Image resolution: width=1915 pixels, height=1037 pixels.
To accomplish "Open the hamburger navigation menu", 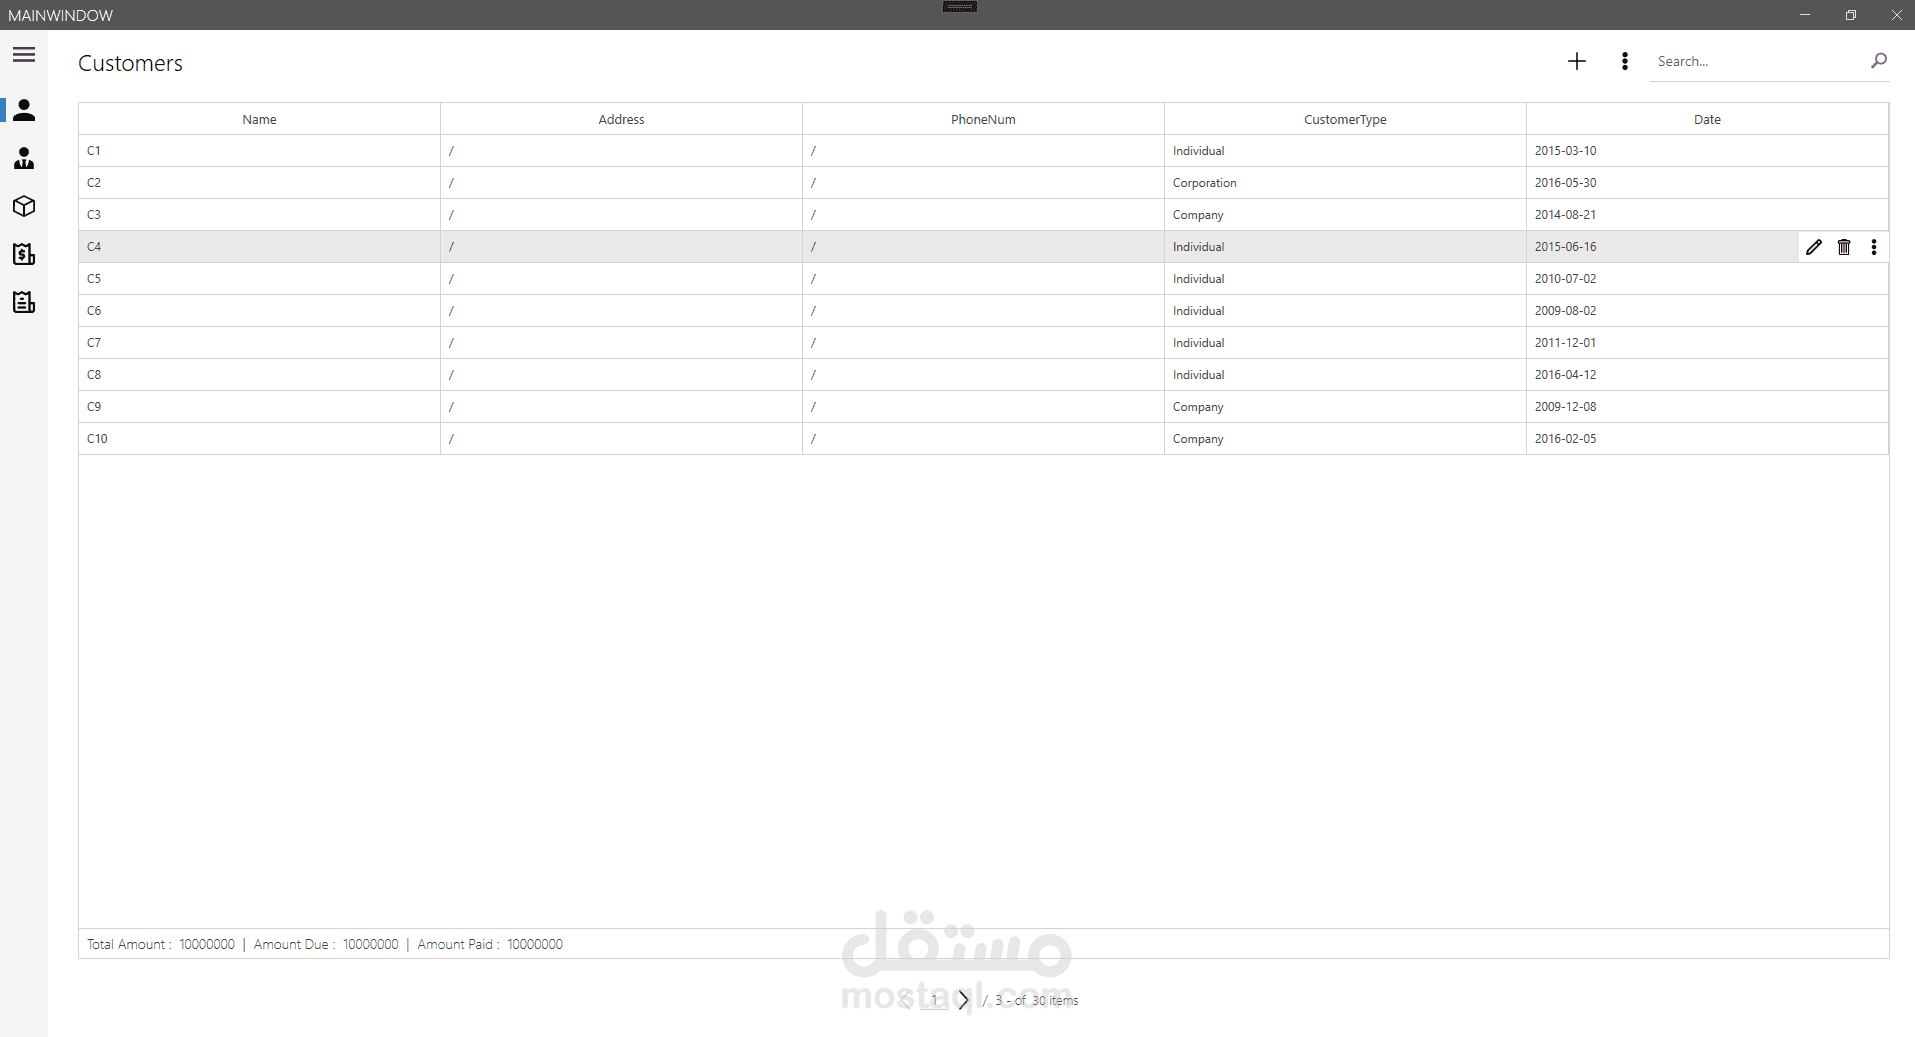I will (x=24, y=55).
